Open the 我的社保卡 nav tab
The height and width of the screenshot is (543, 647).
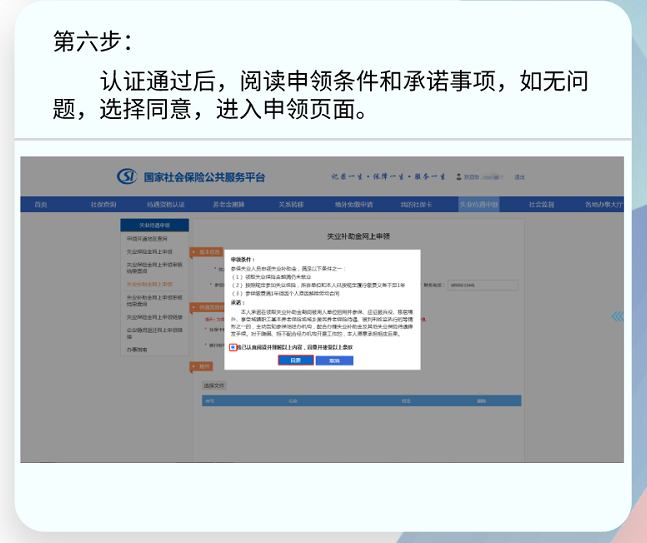(416, 204)
